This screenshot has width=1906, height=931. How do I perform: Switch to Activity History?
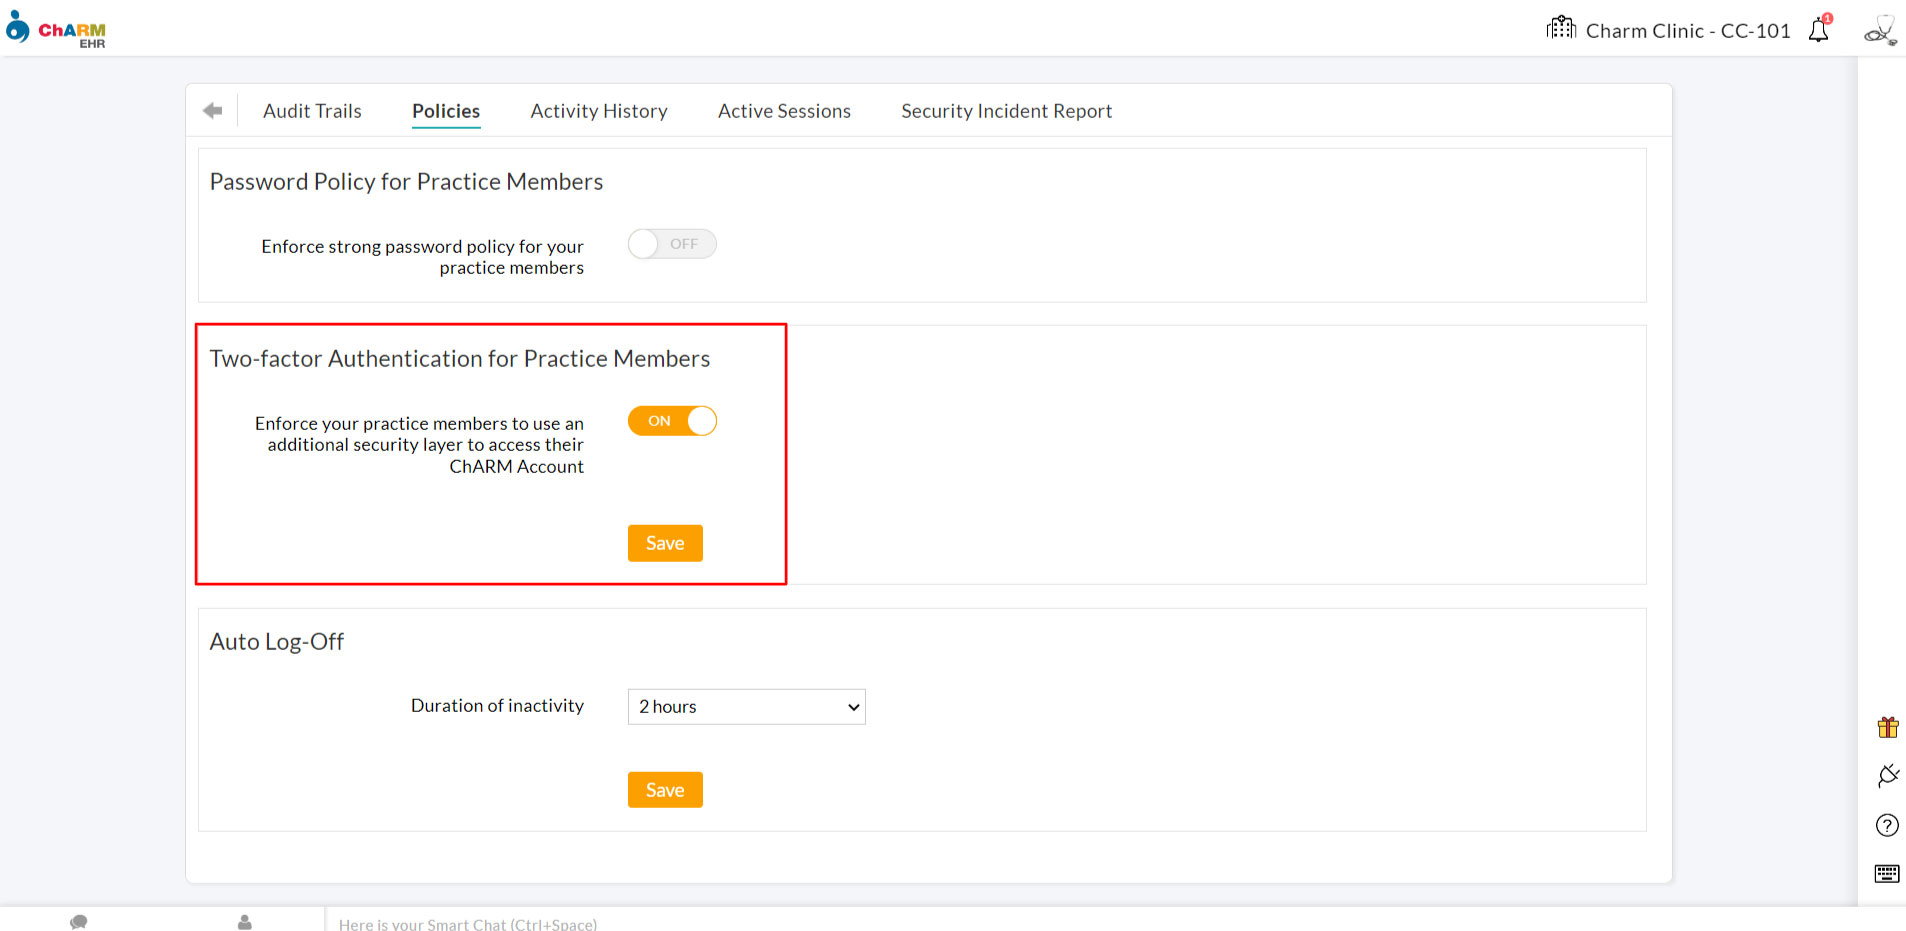coord(598,110)
